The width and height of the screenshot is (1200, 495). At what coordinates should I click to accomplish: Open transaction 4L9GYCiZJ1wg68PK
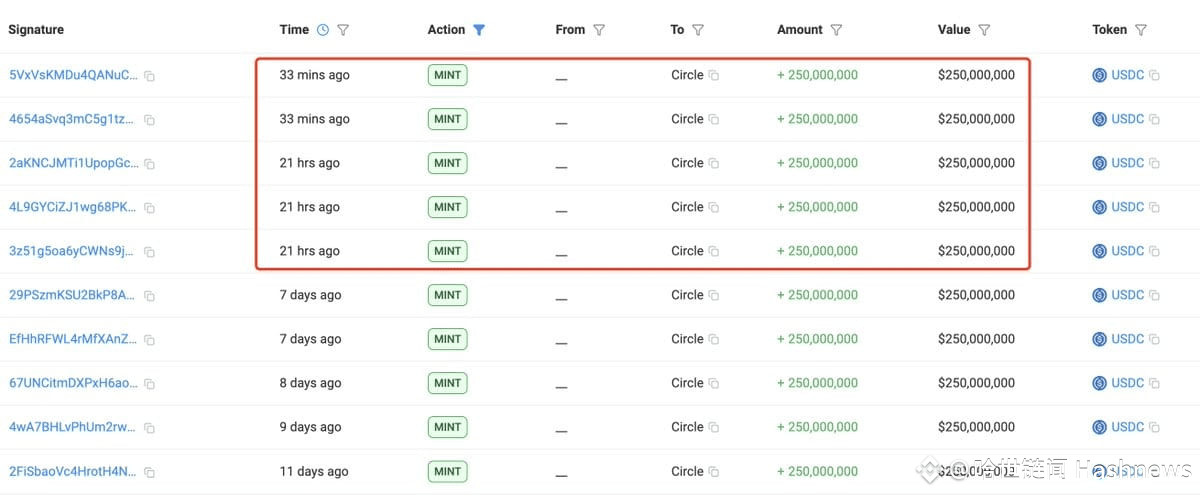71,207
